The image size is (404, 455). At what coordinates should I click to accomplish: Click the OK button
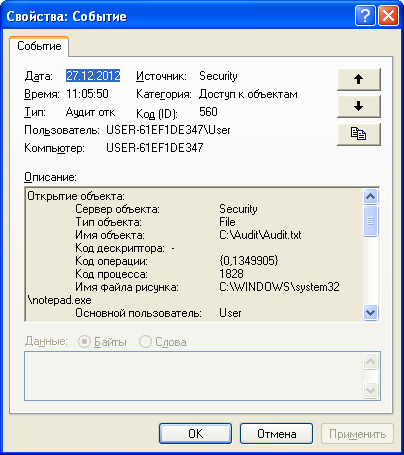(x=195, y=434)
